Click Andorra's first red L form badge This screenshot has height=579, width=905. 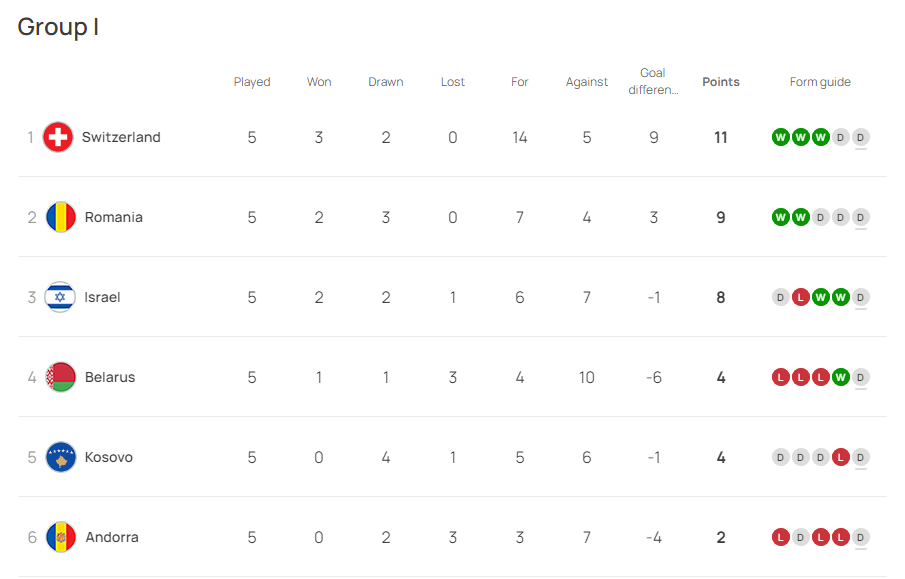pos(781,537)
